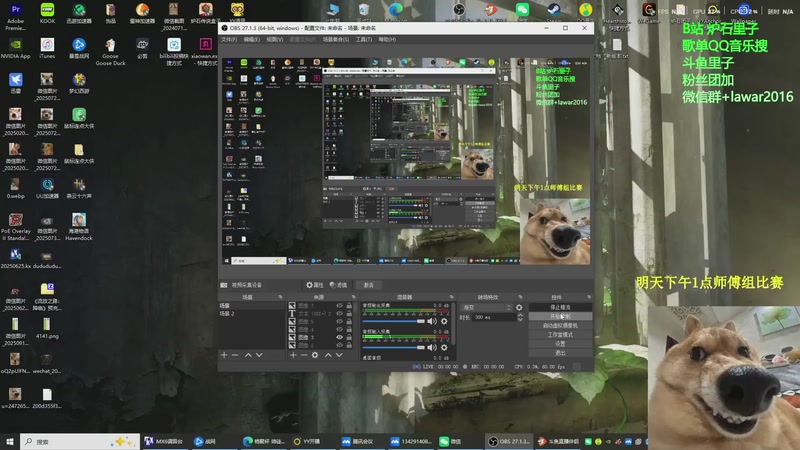This screenshot has height=450, width=800.
Task: Open the PoE Overlay II shortcut
Action: click(x=16, y=227)
